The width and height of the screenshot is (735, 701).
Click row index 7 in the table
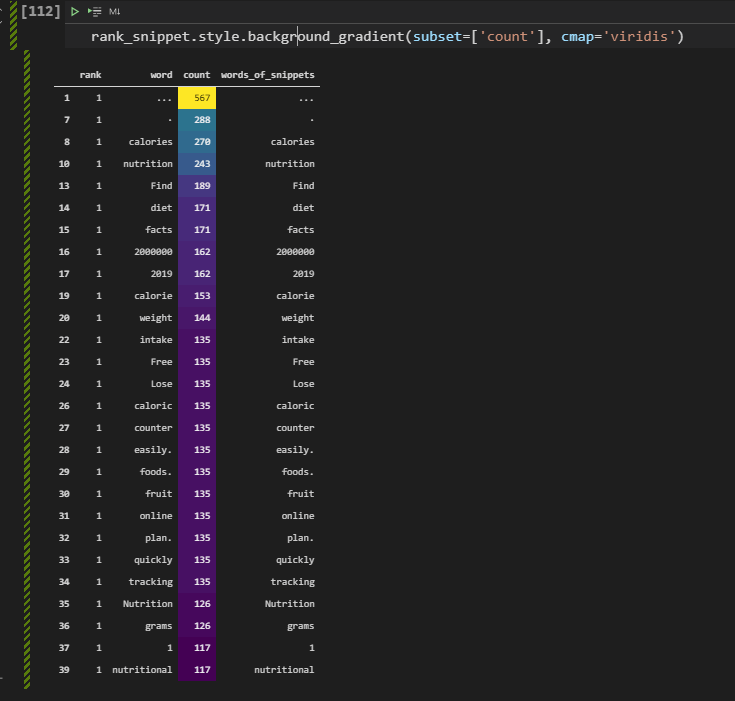pos(67,120)
